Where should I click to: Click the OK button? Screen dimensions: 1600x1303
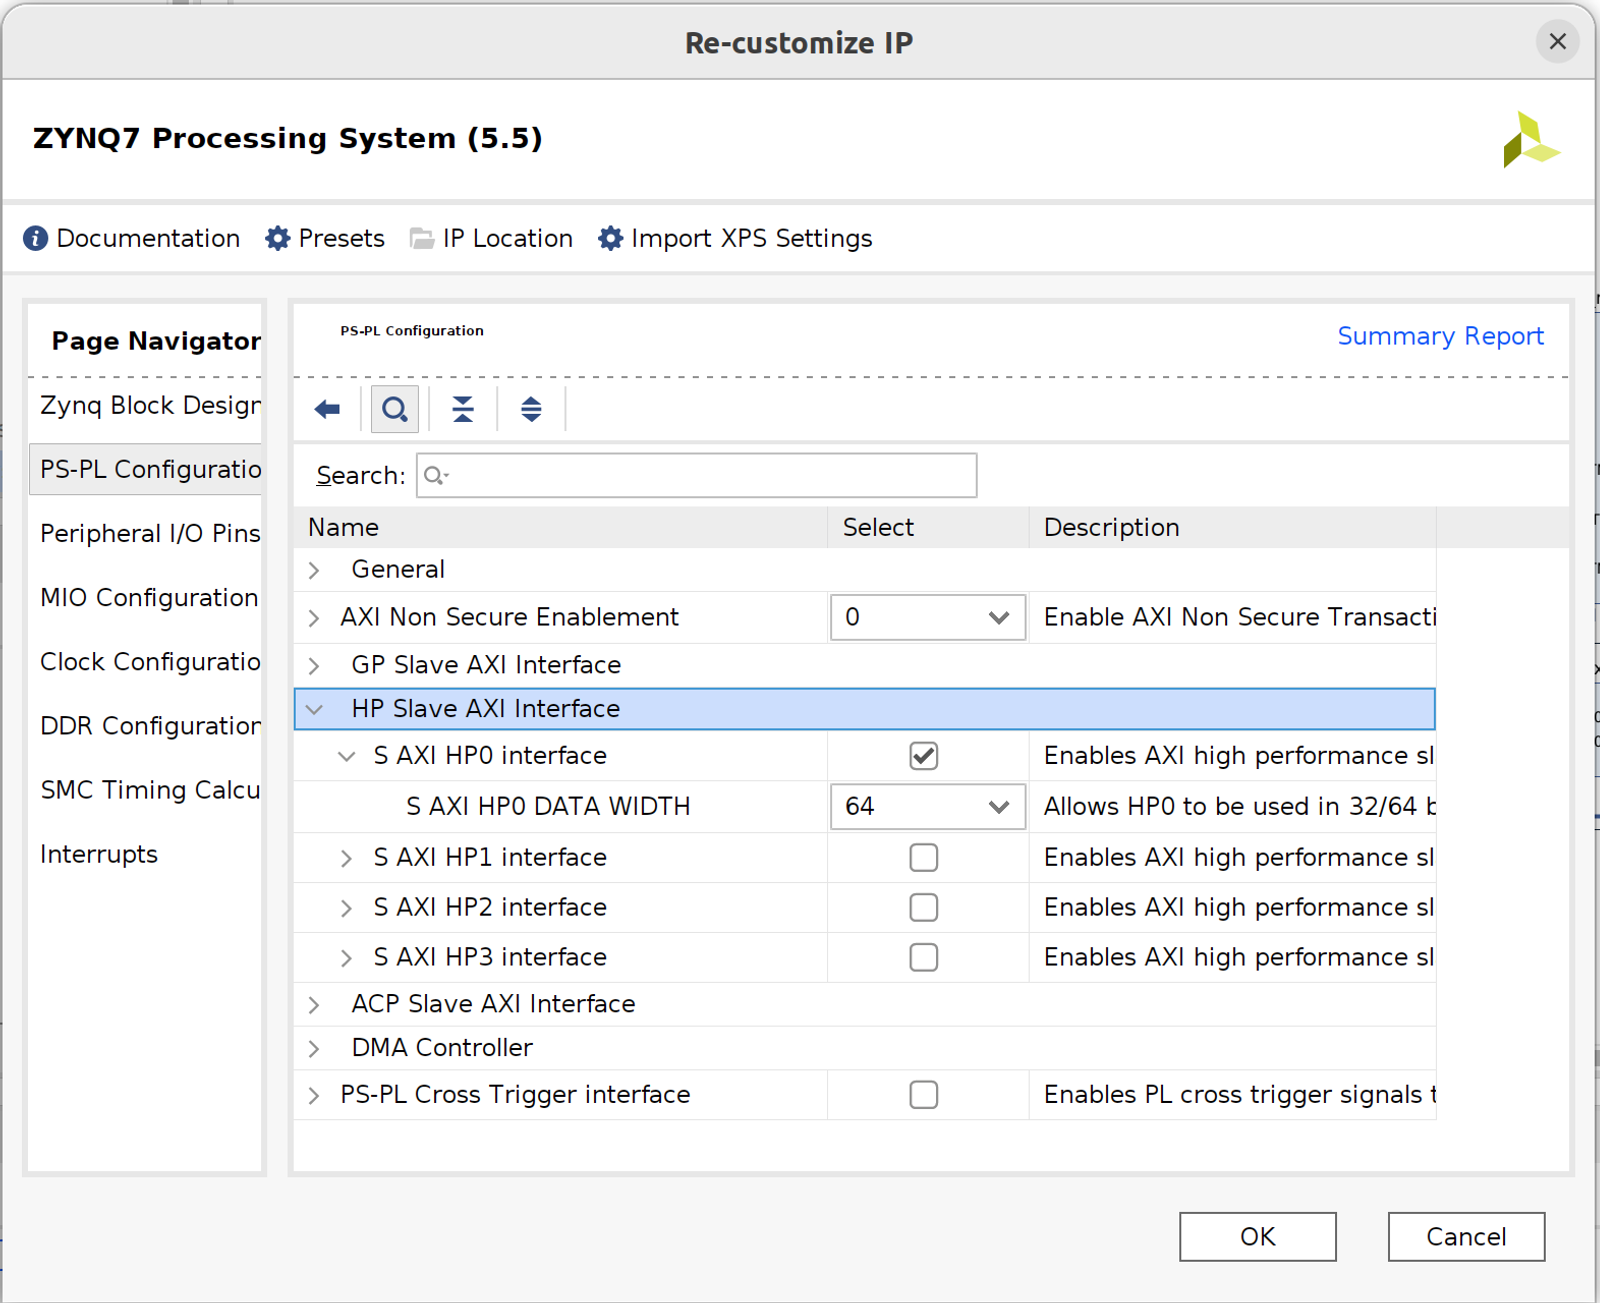coord(1258,1237)
